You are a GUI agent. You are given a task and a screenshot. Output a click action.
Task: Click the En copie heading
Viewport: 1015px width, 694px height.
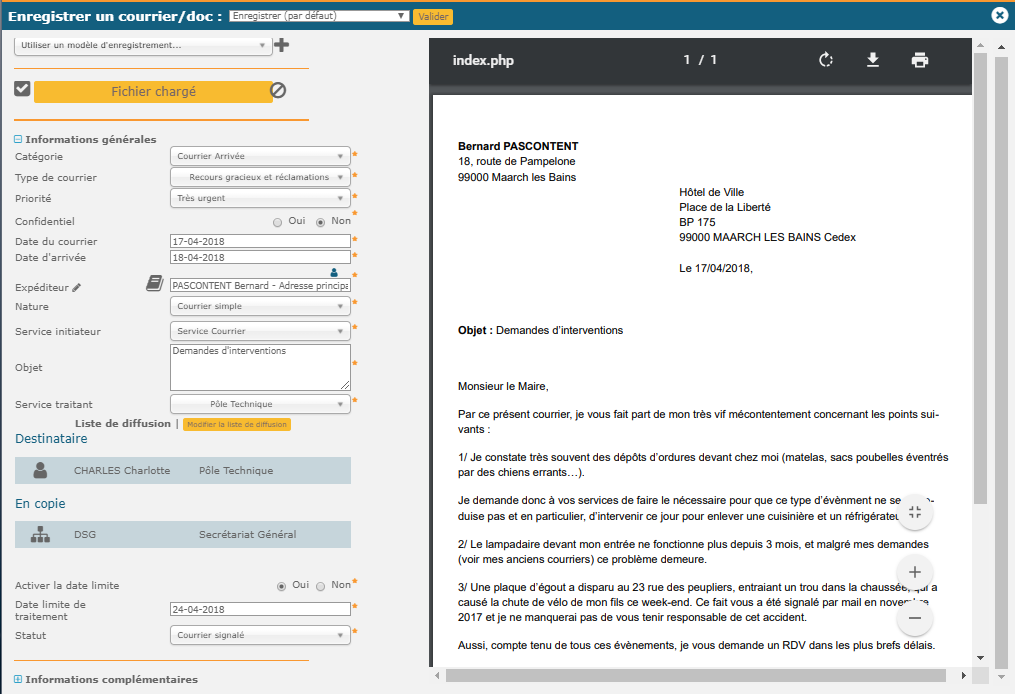click(x=40, y=504)
